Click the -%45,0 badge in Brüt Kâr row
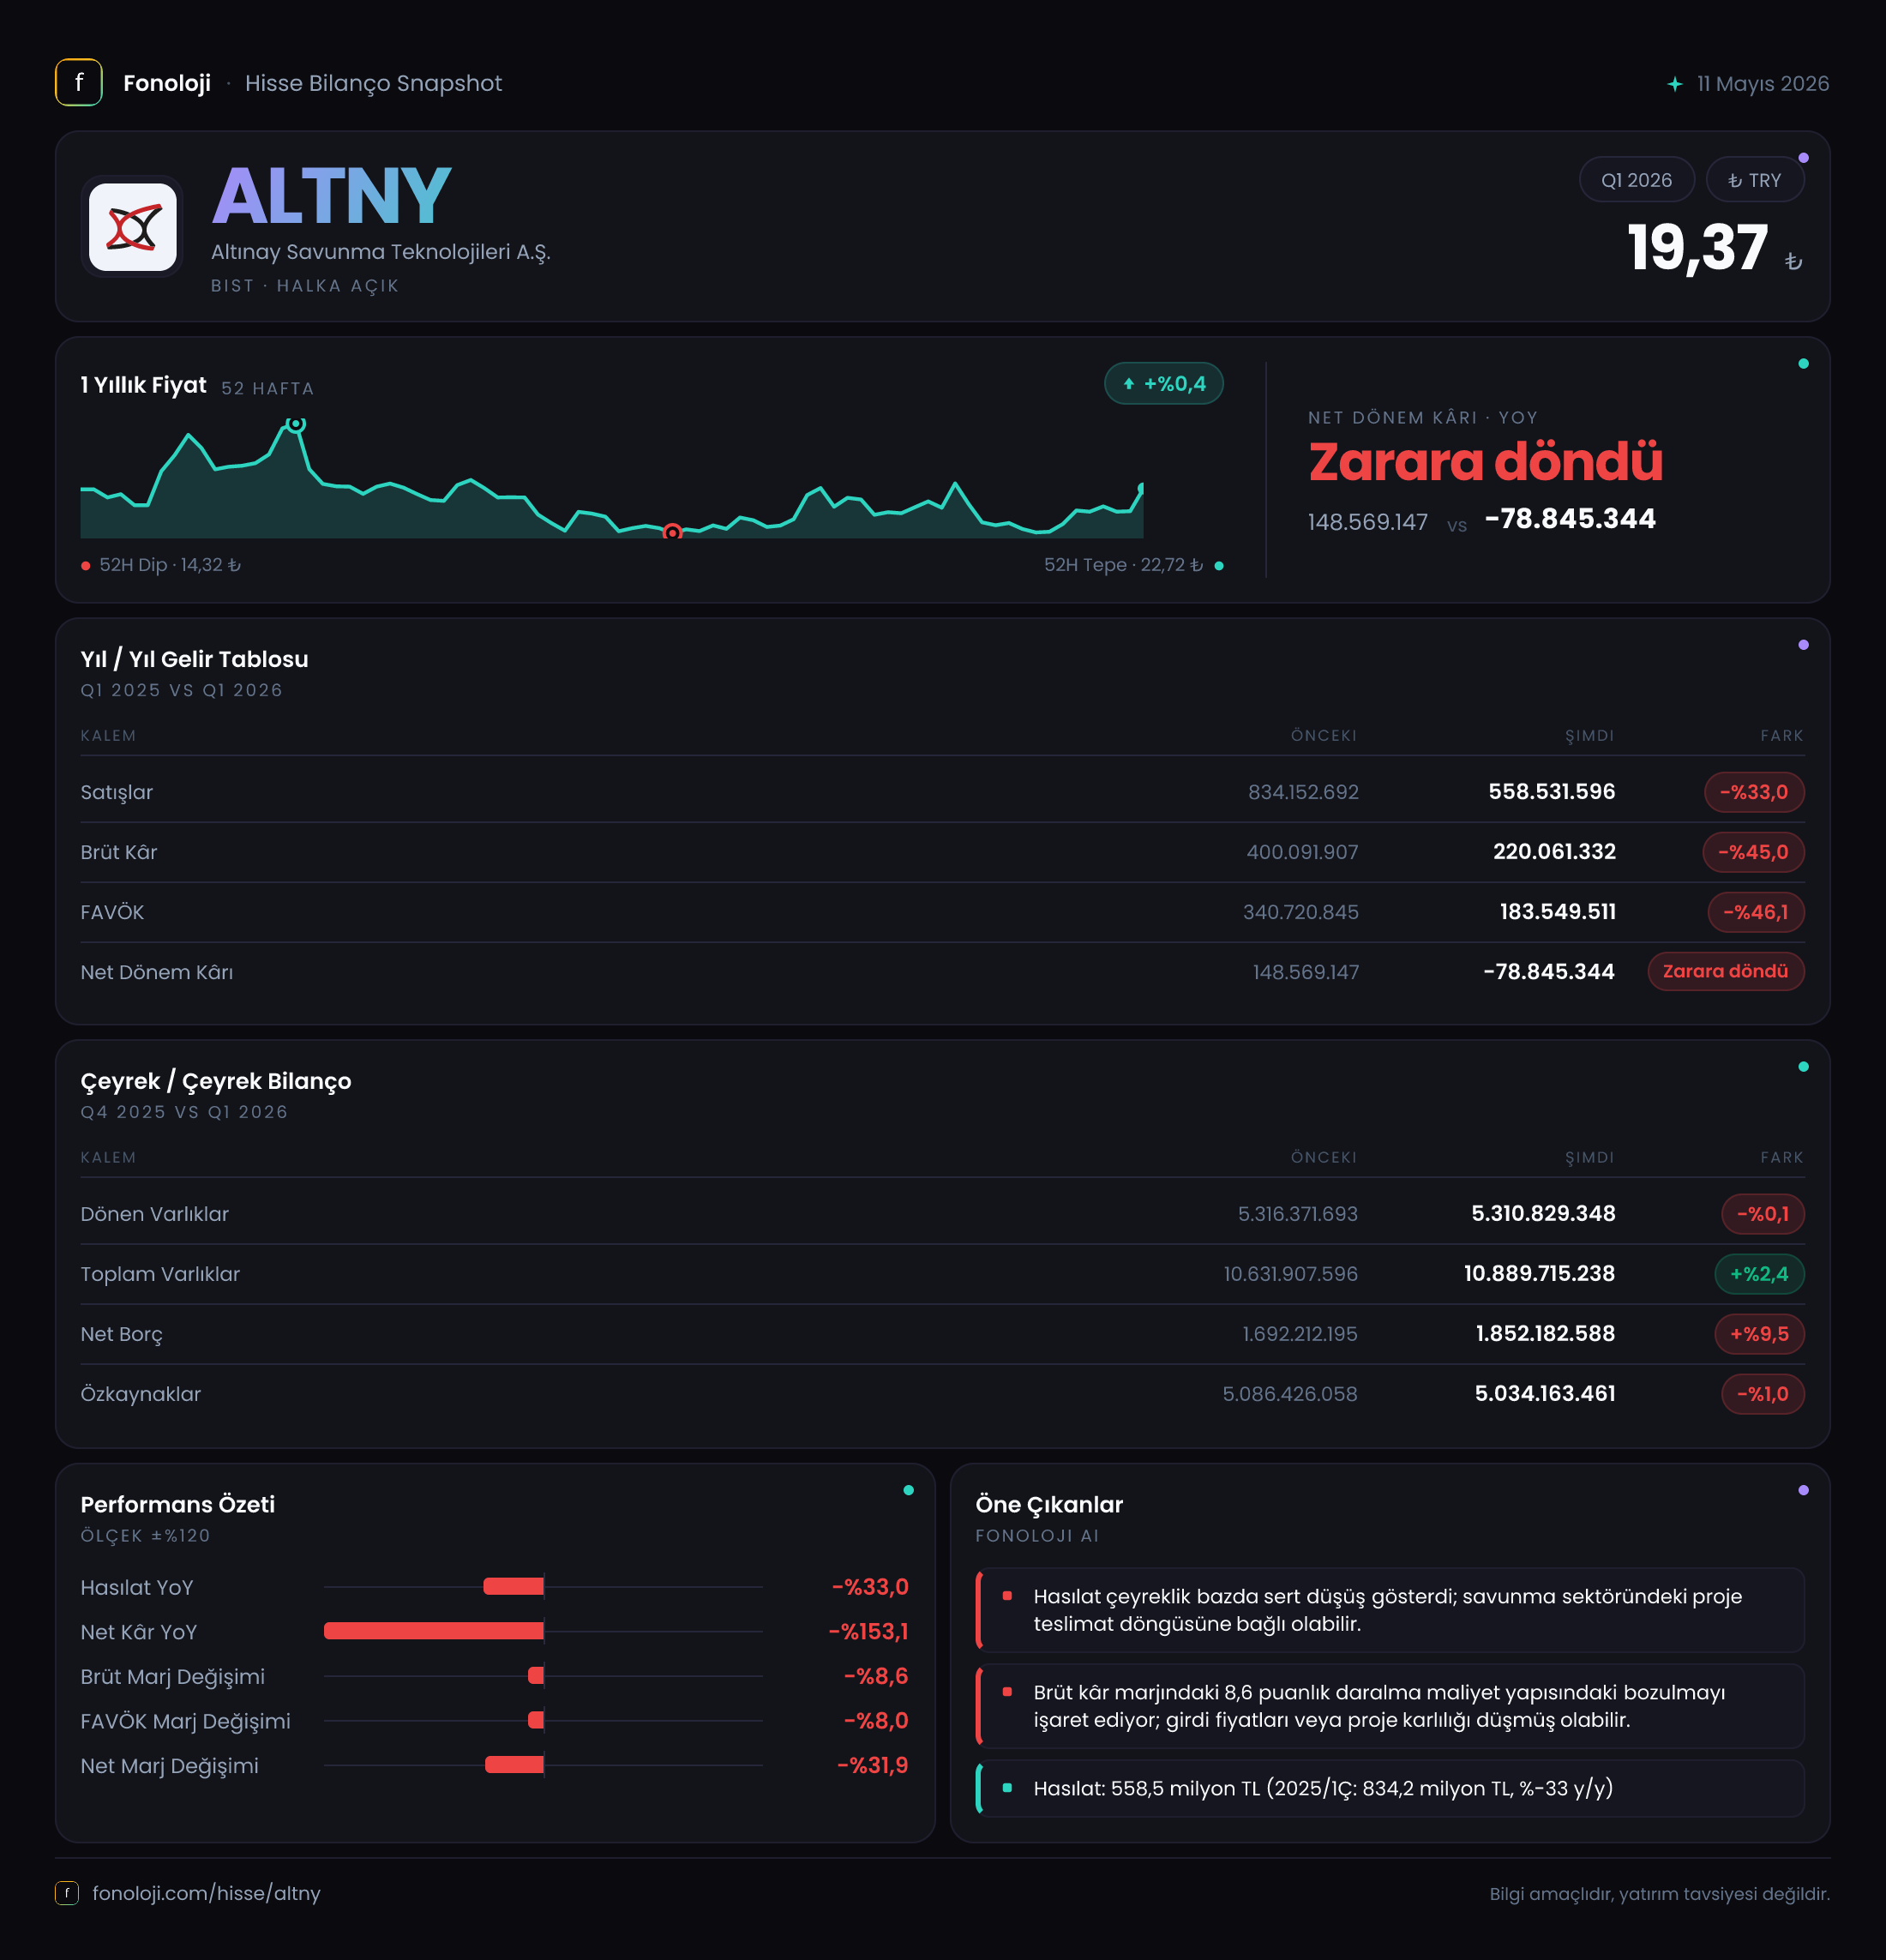1886x1960 pixels. (x=1753, y=852)
